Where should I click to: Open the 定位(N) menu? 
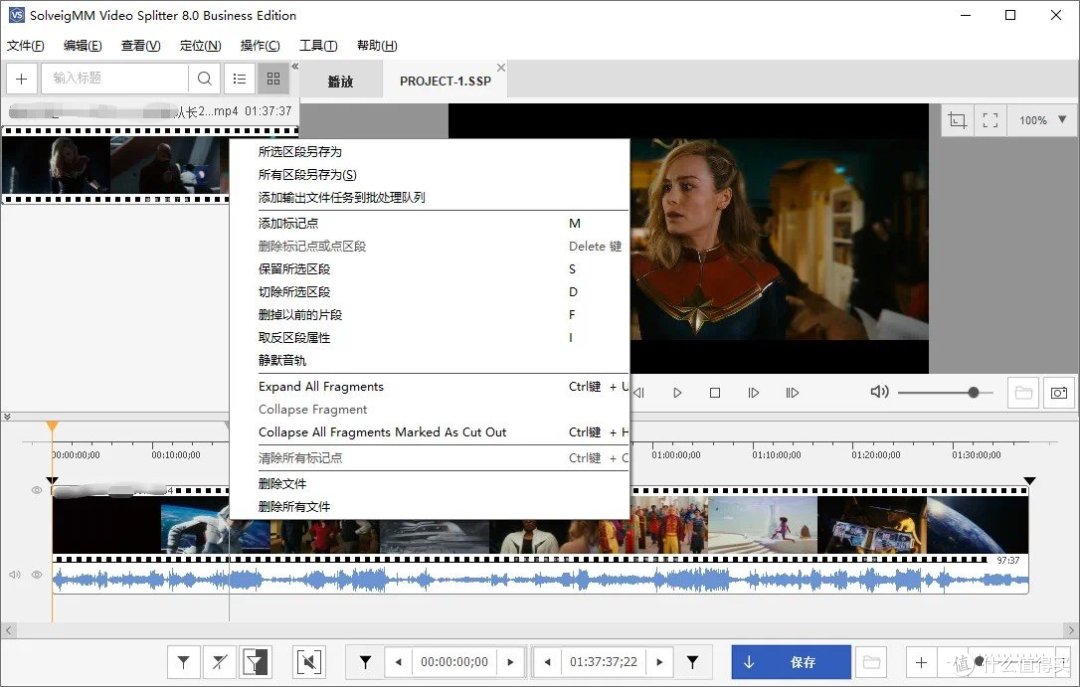[200, 45]
